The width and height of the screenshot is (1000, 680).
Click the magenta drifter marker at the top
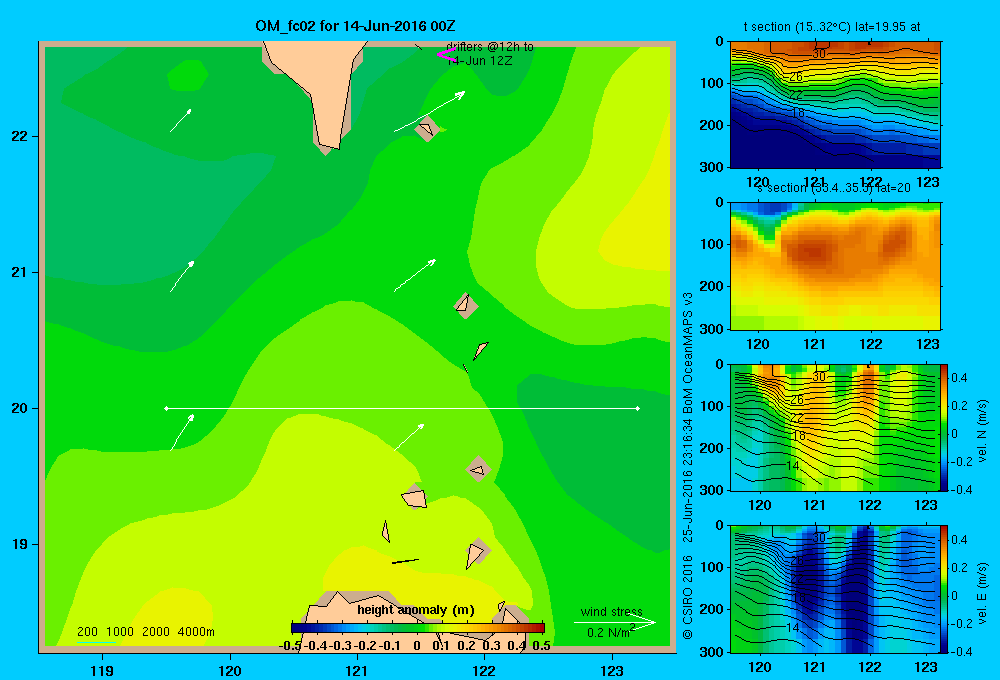446,55
